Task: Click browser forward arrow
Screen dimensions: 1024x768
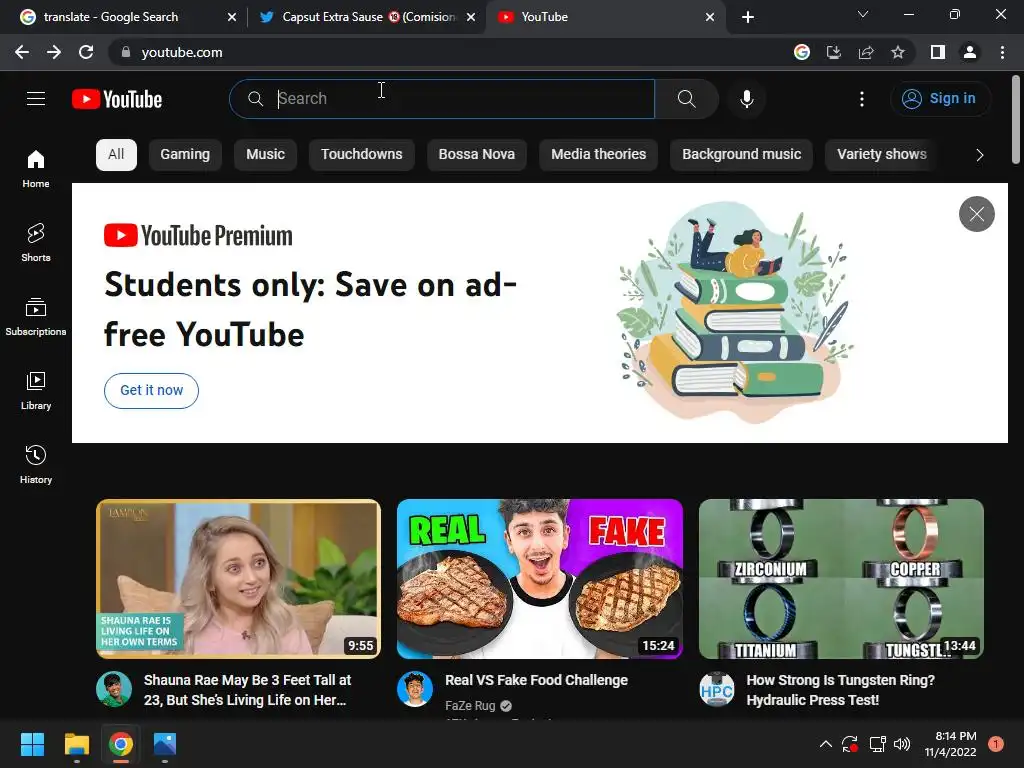Action: [54, 52]
